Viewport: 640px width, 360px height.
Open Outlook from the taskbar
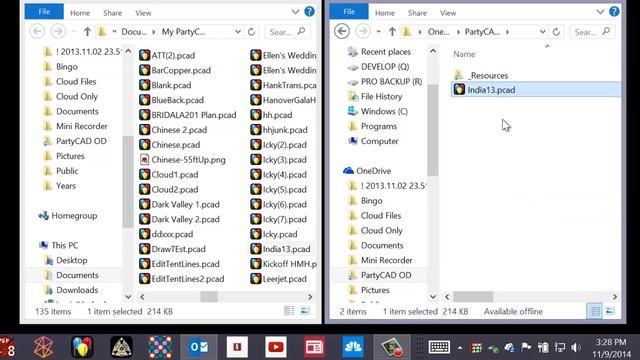(199, 347)
